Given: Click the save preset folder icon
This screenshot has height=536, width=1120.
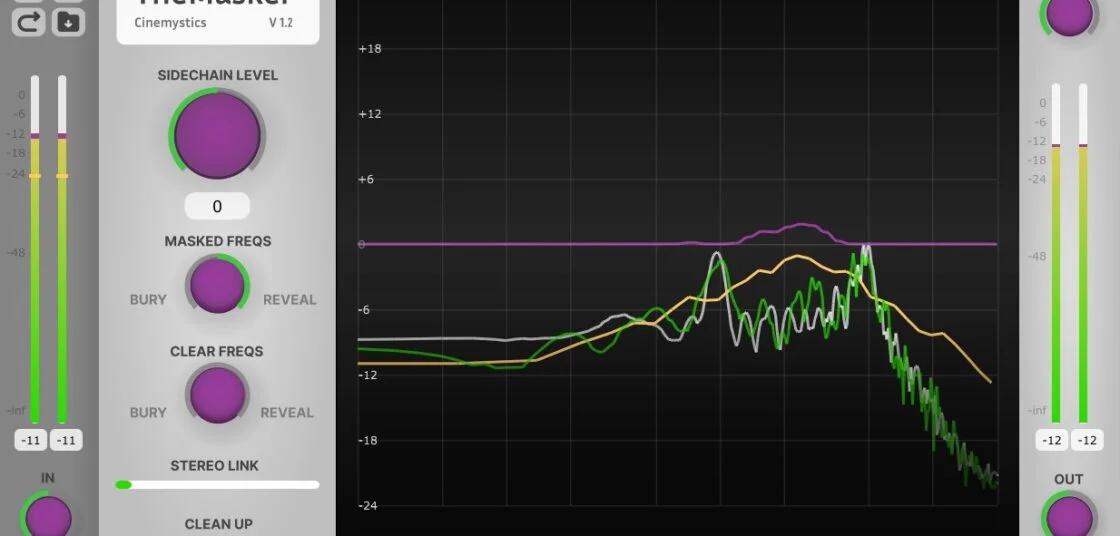Looking at the screenshot, I should click(x=68, y=20).
